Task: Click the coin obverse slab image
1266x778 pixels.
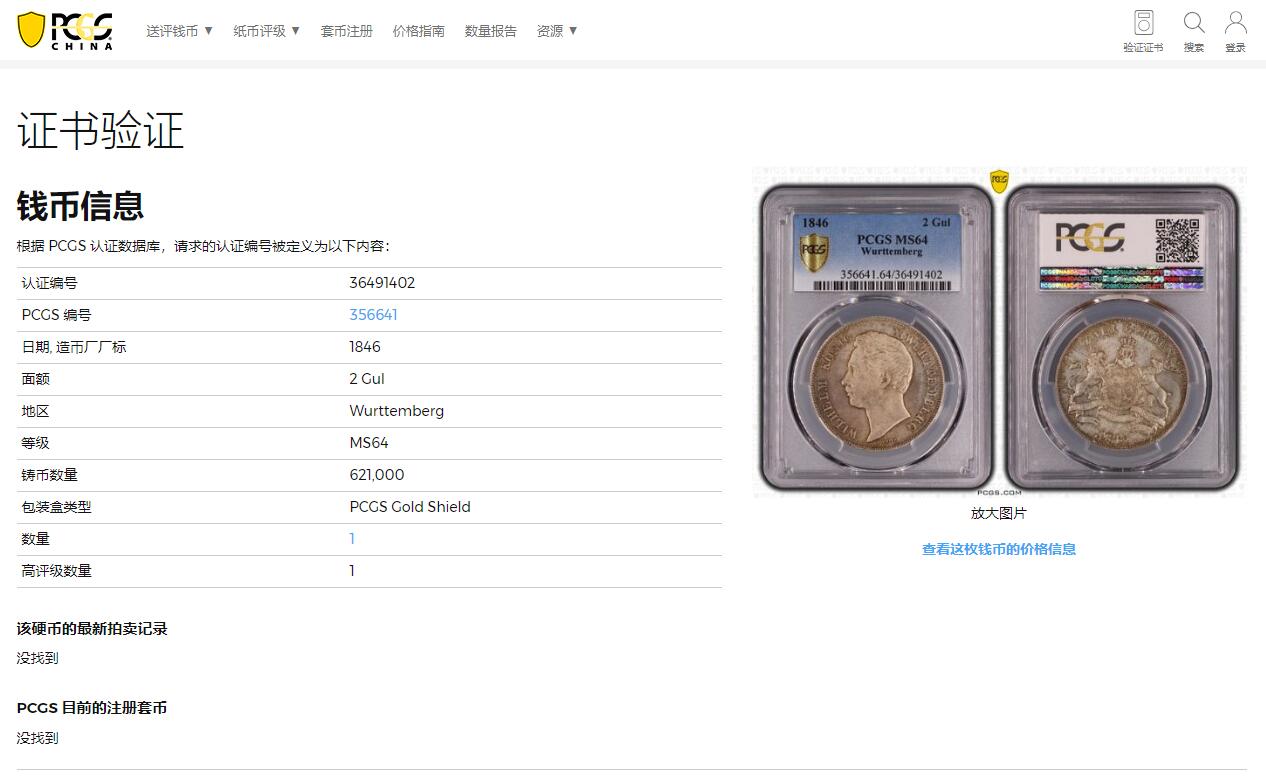Action: point(877,337)
